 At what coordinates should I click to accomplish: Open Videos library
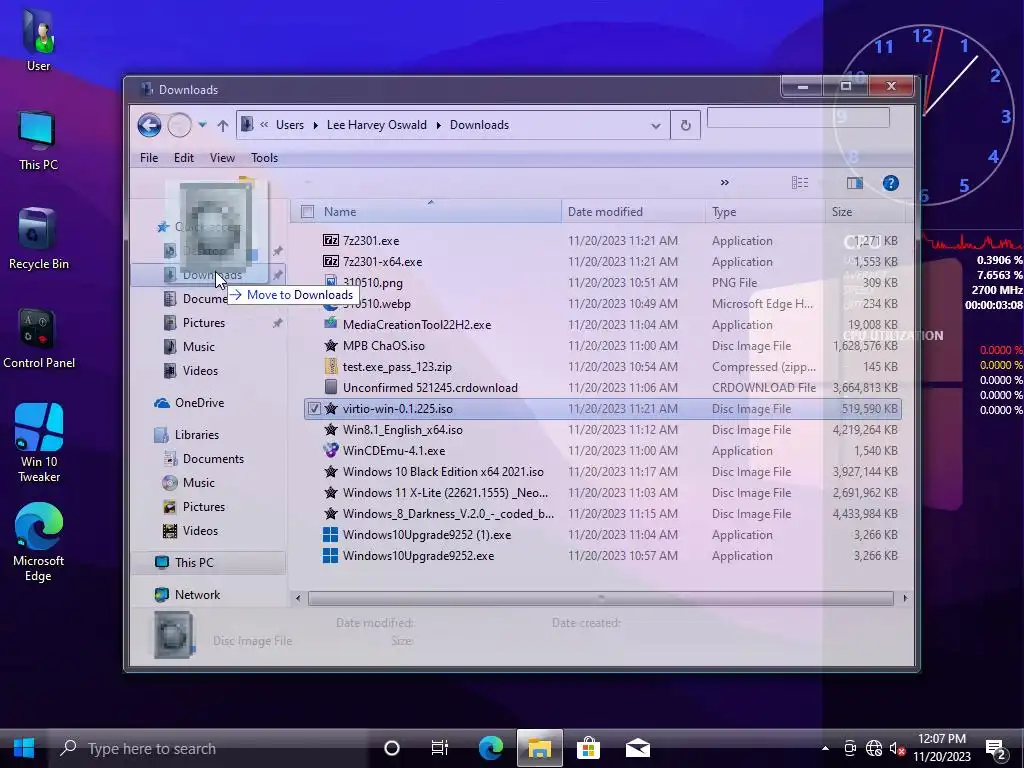tap(200, 531)
